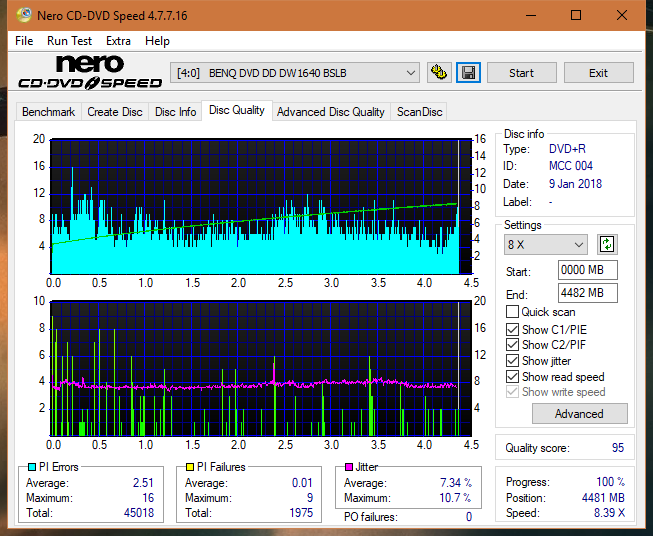The height and width of the screenshot is (536, 653).
Task: Click the disc date 9 Jan 2018
Action: pos(575,184)
